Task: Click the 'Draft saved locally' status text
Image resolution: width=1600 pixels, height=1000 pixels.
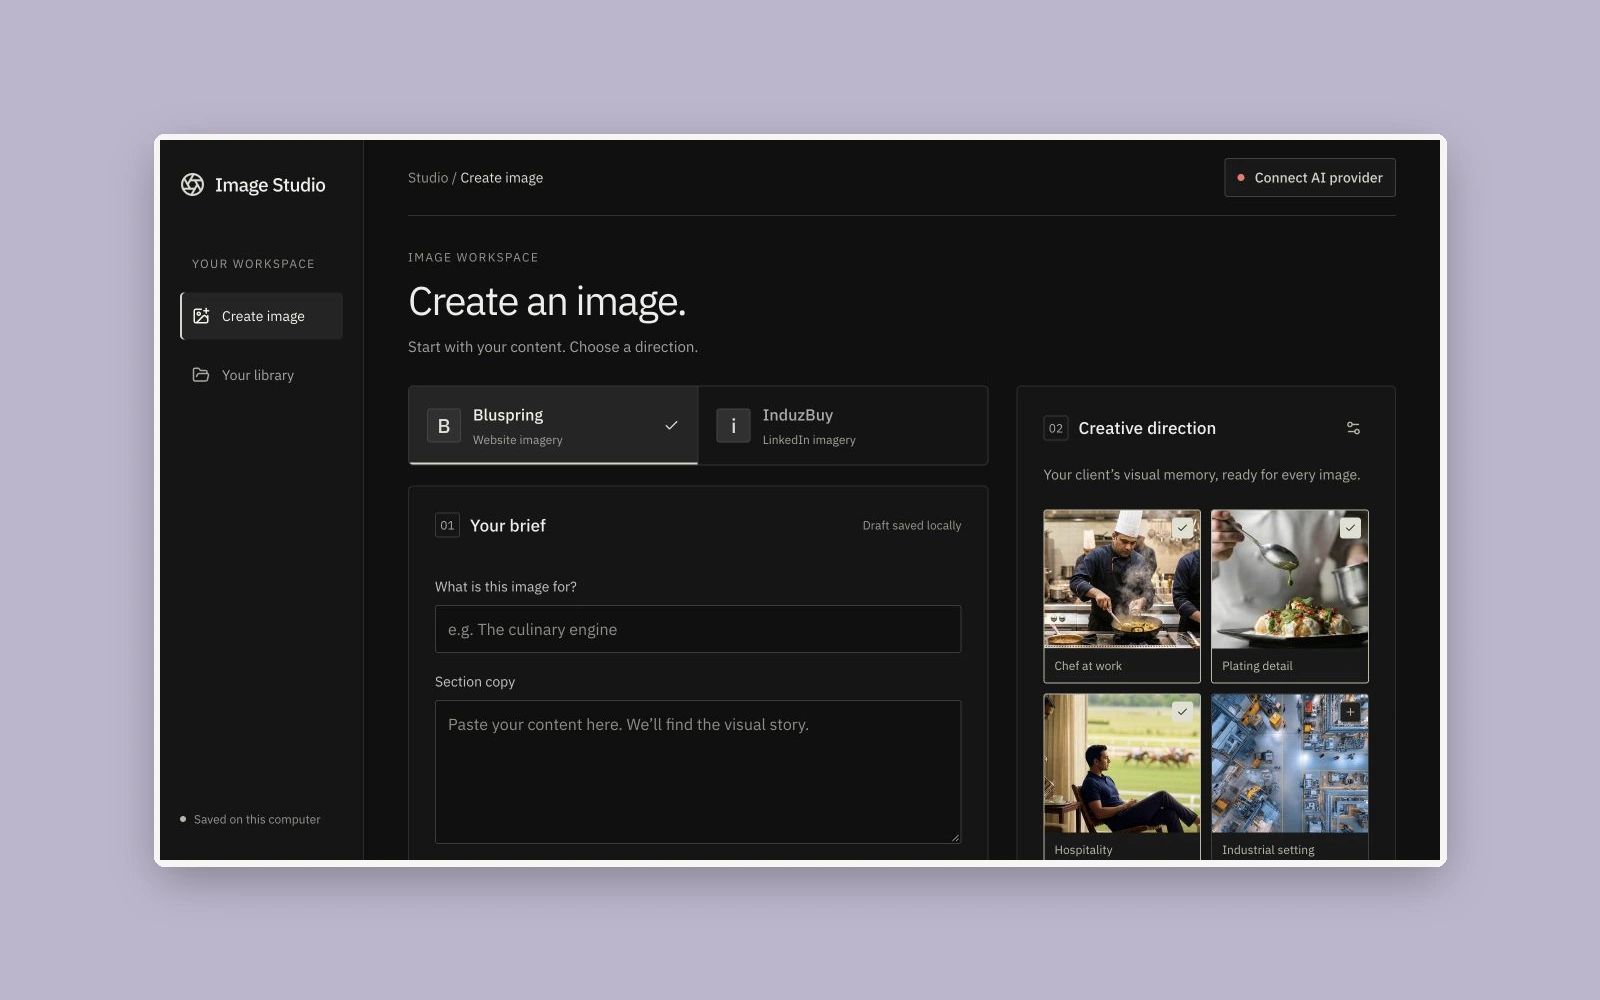Action: point(912,526)
